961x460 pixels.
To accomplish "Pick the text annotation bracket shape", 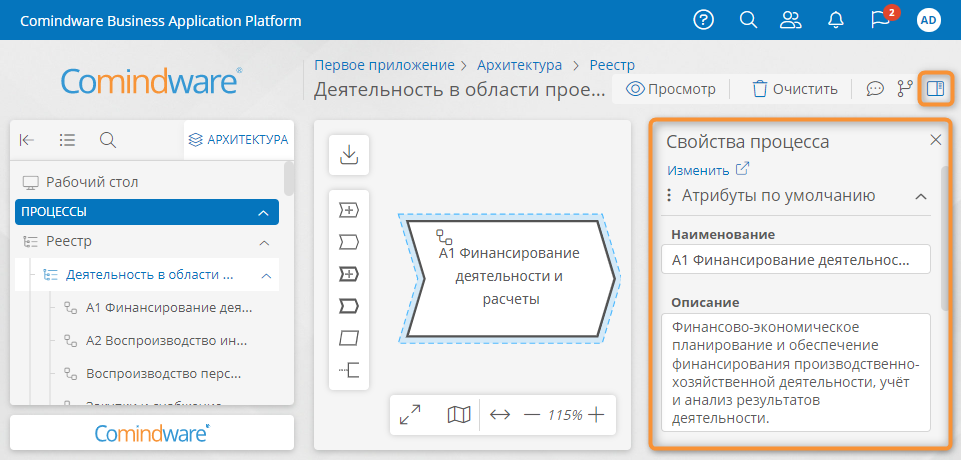I will (349, 369).
